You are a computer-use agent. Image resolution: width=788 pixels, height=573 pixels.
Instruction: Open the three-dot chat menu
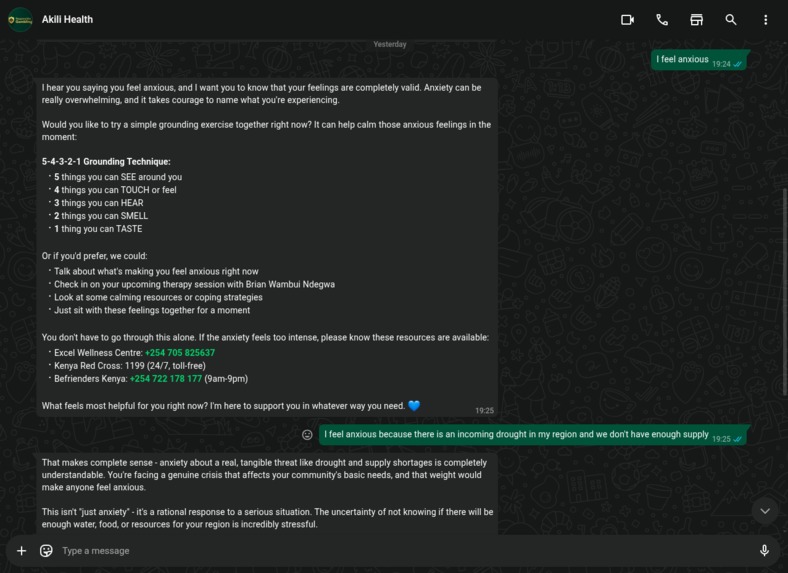pos(765,20)
